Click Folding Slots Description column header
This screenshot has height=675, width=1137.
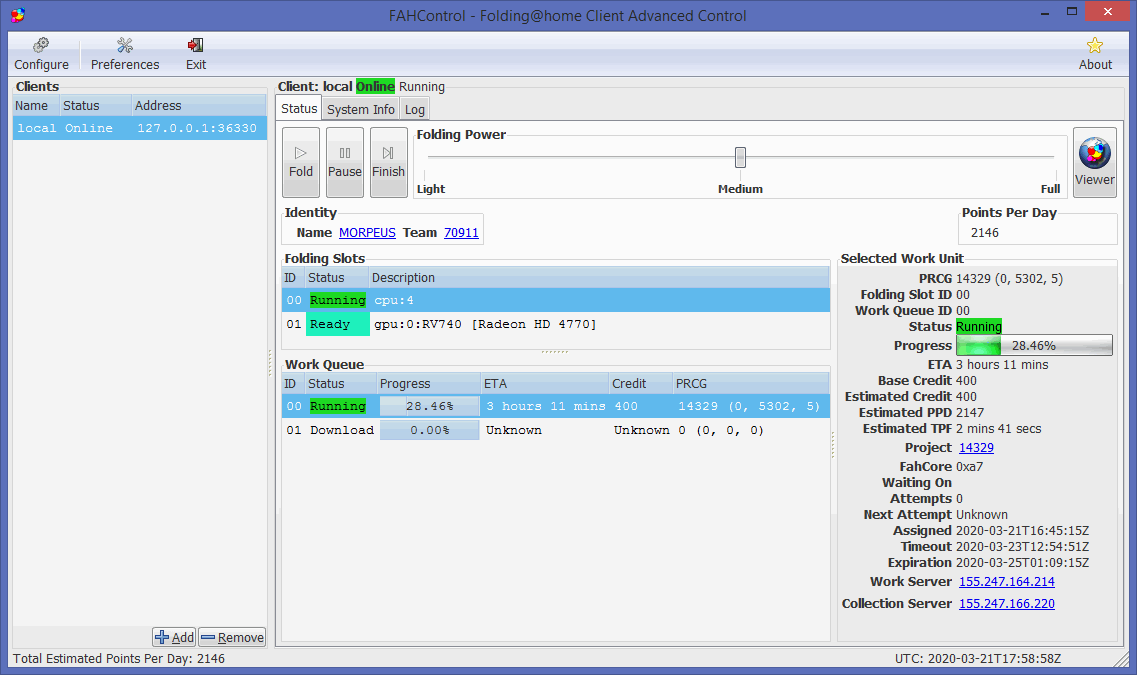click(599, 278)
